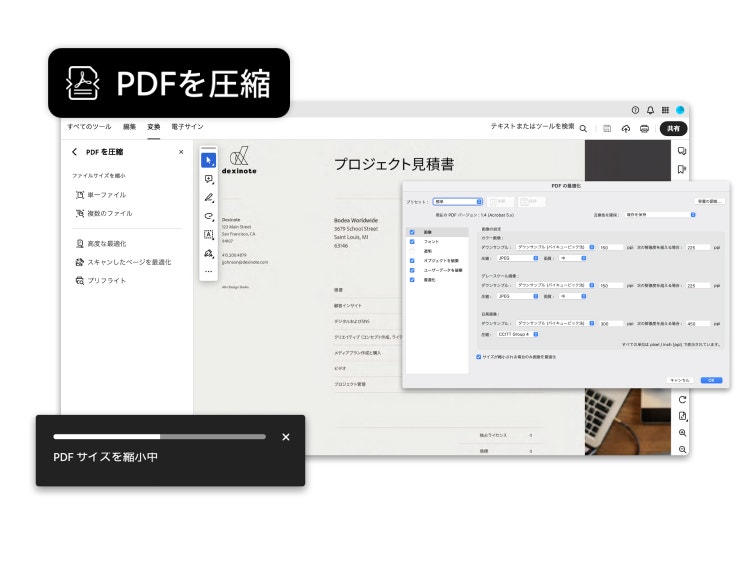Viewport: 750px width, 563px height.
Task: Pick the highlighter pen tool
Action: pos(209,198)
